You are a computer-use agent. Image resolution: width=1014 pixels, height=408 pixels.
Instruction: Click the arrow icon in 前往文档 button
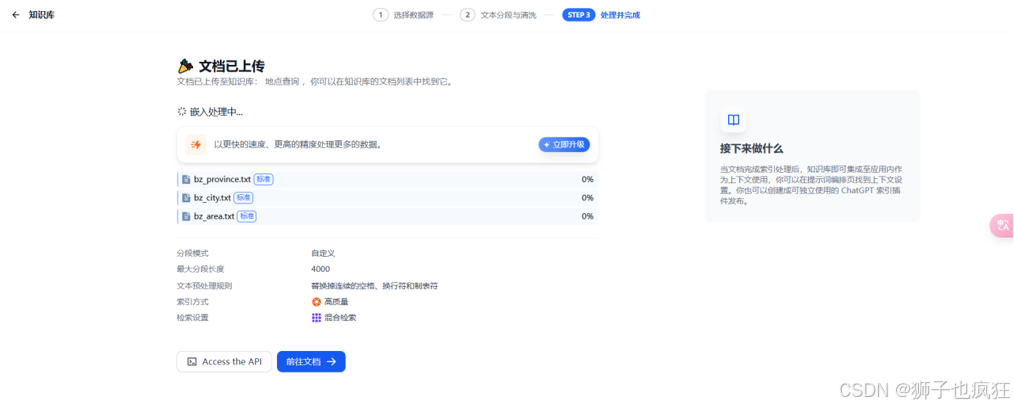point(331,361)
